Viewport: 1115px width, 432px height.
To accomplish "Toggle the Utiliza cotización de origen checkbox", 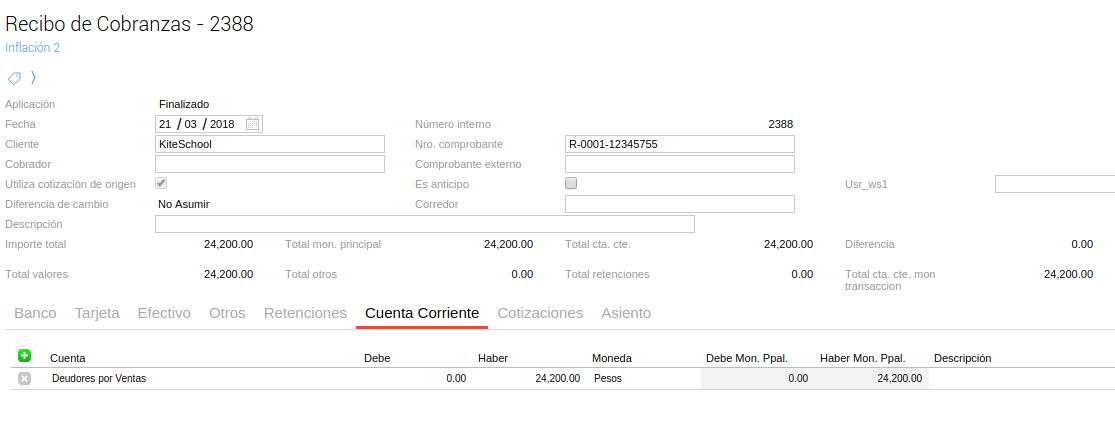I will click(161, 184).
